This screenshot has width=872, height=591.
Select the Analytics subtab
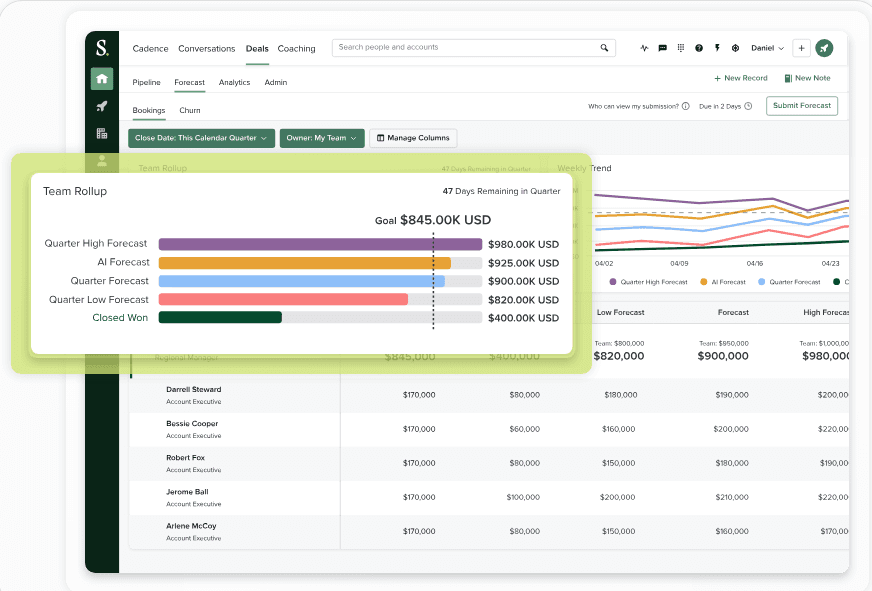pos(234,82)
